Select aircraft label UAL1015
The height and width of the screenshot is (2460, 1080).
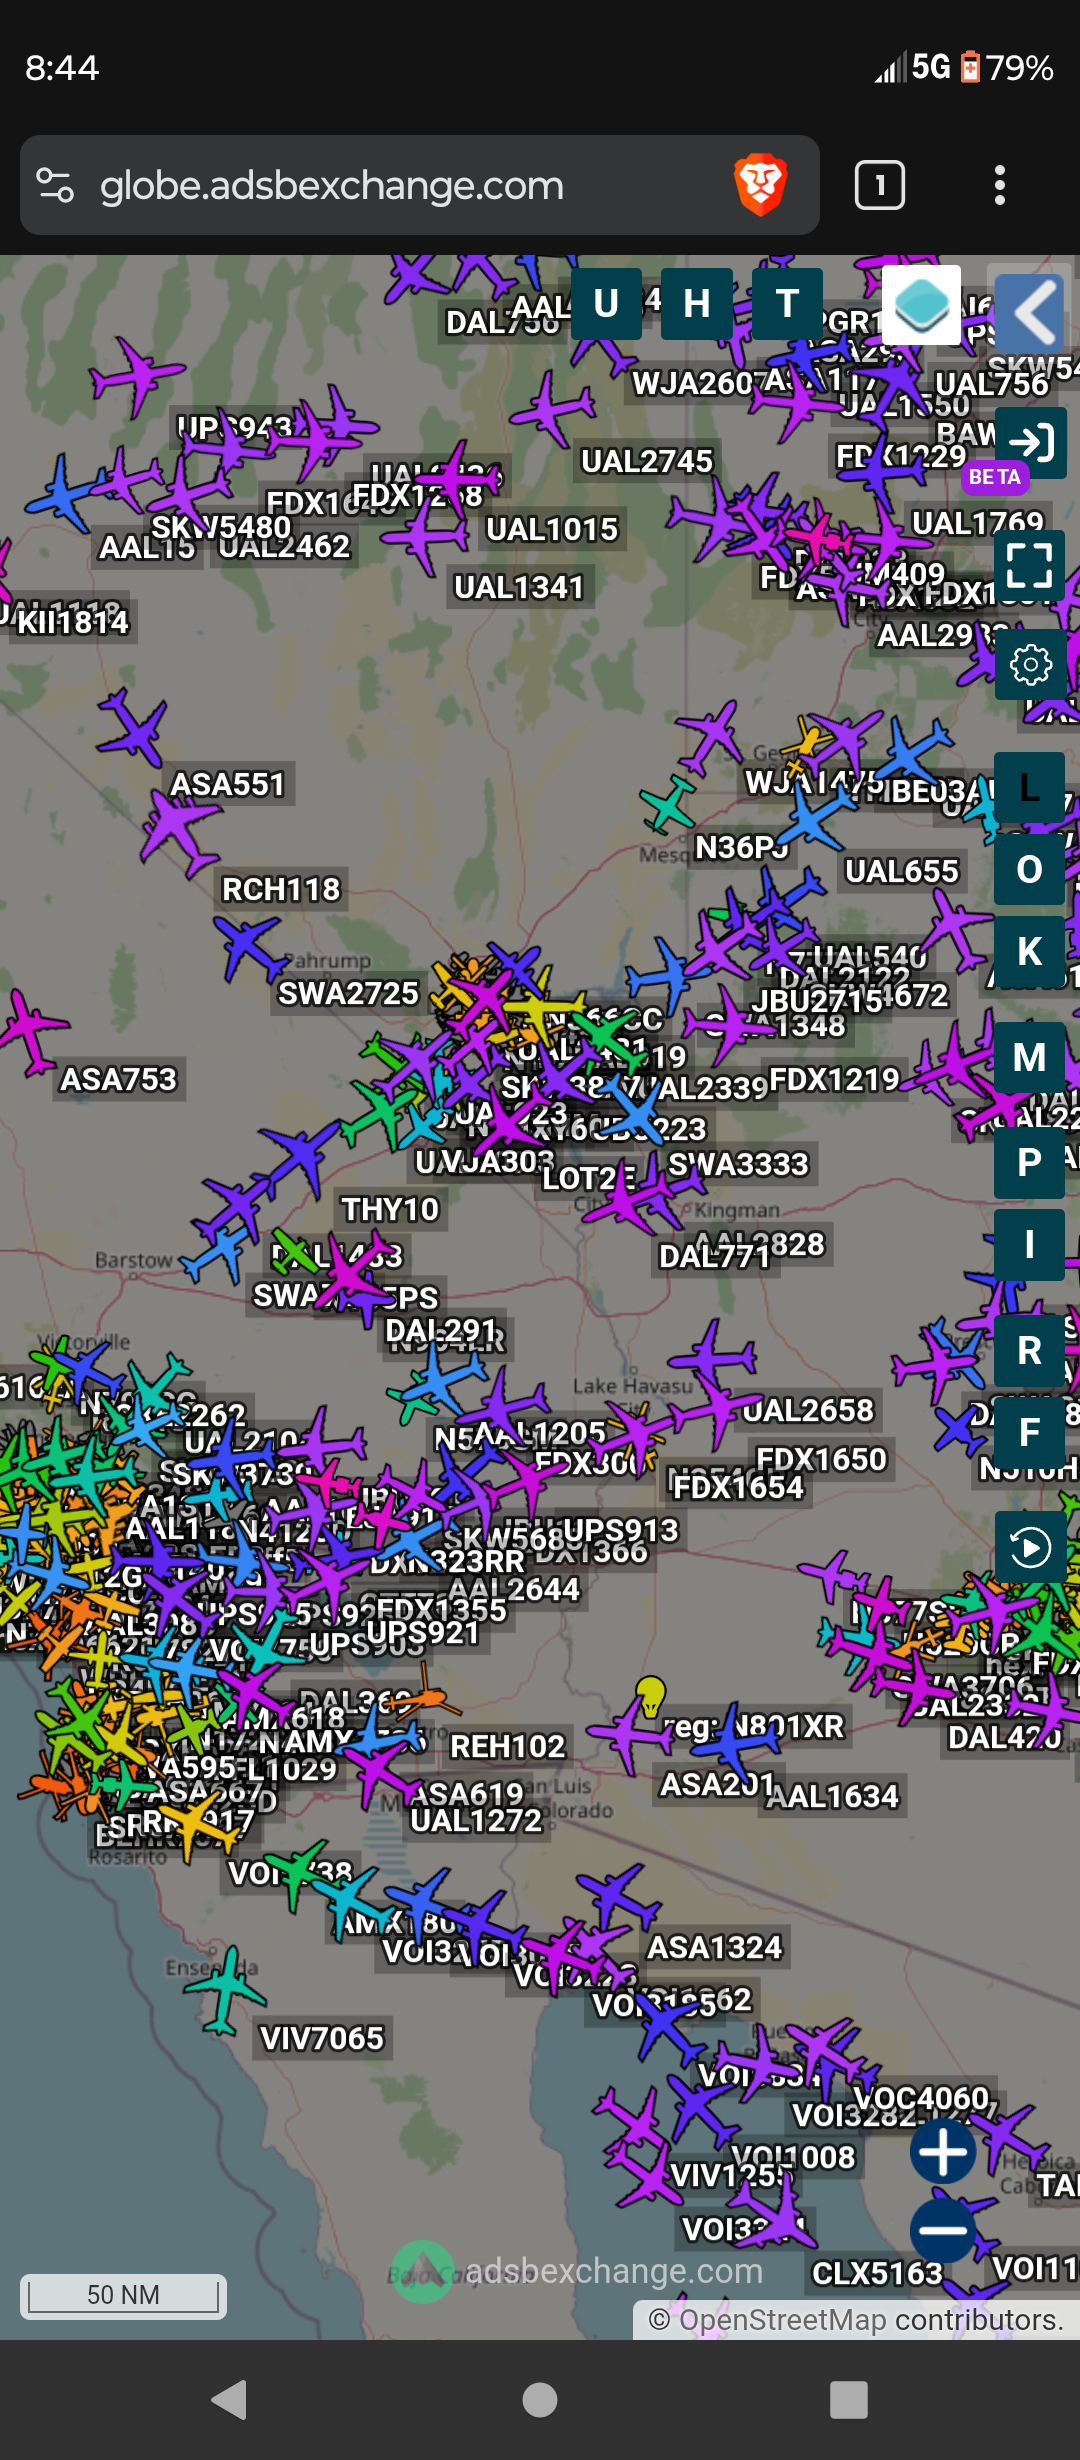point(552,529)
